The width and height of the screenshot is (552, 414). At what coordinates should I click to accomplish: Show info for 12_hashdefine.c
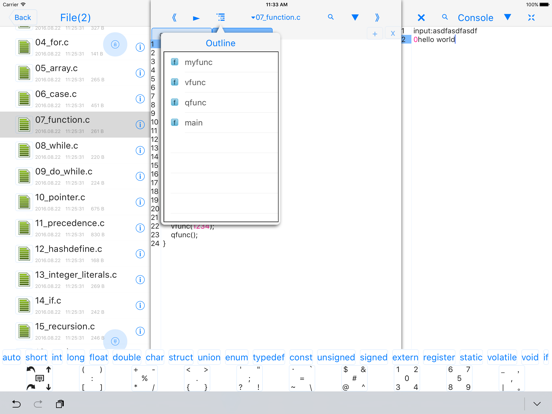[140, 253]
